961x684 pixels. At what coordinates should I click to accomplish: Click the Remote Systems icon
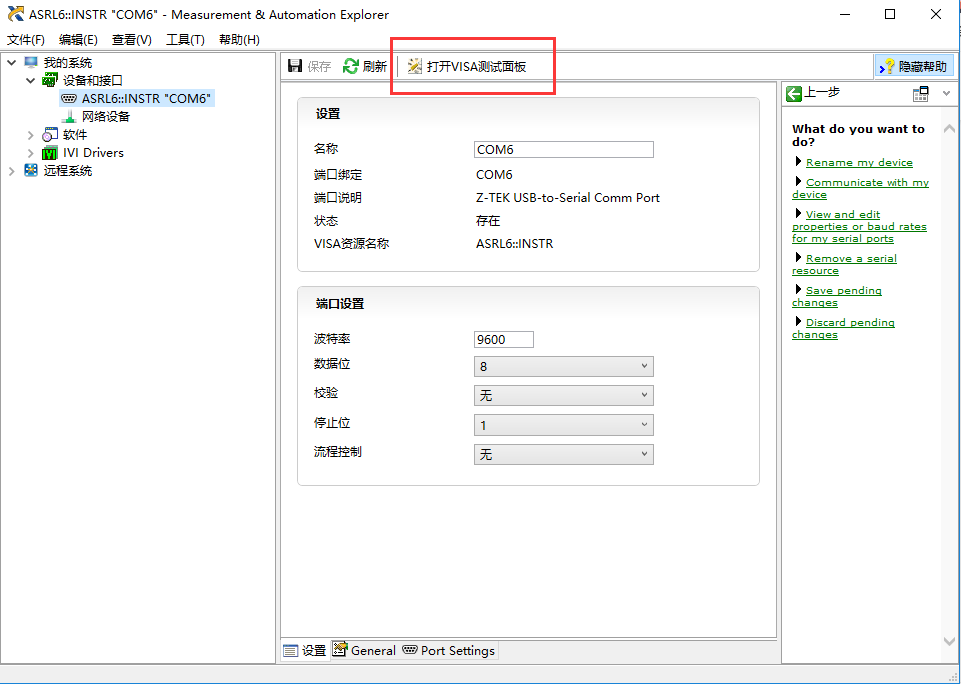tap(31, 170)
